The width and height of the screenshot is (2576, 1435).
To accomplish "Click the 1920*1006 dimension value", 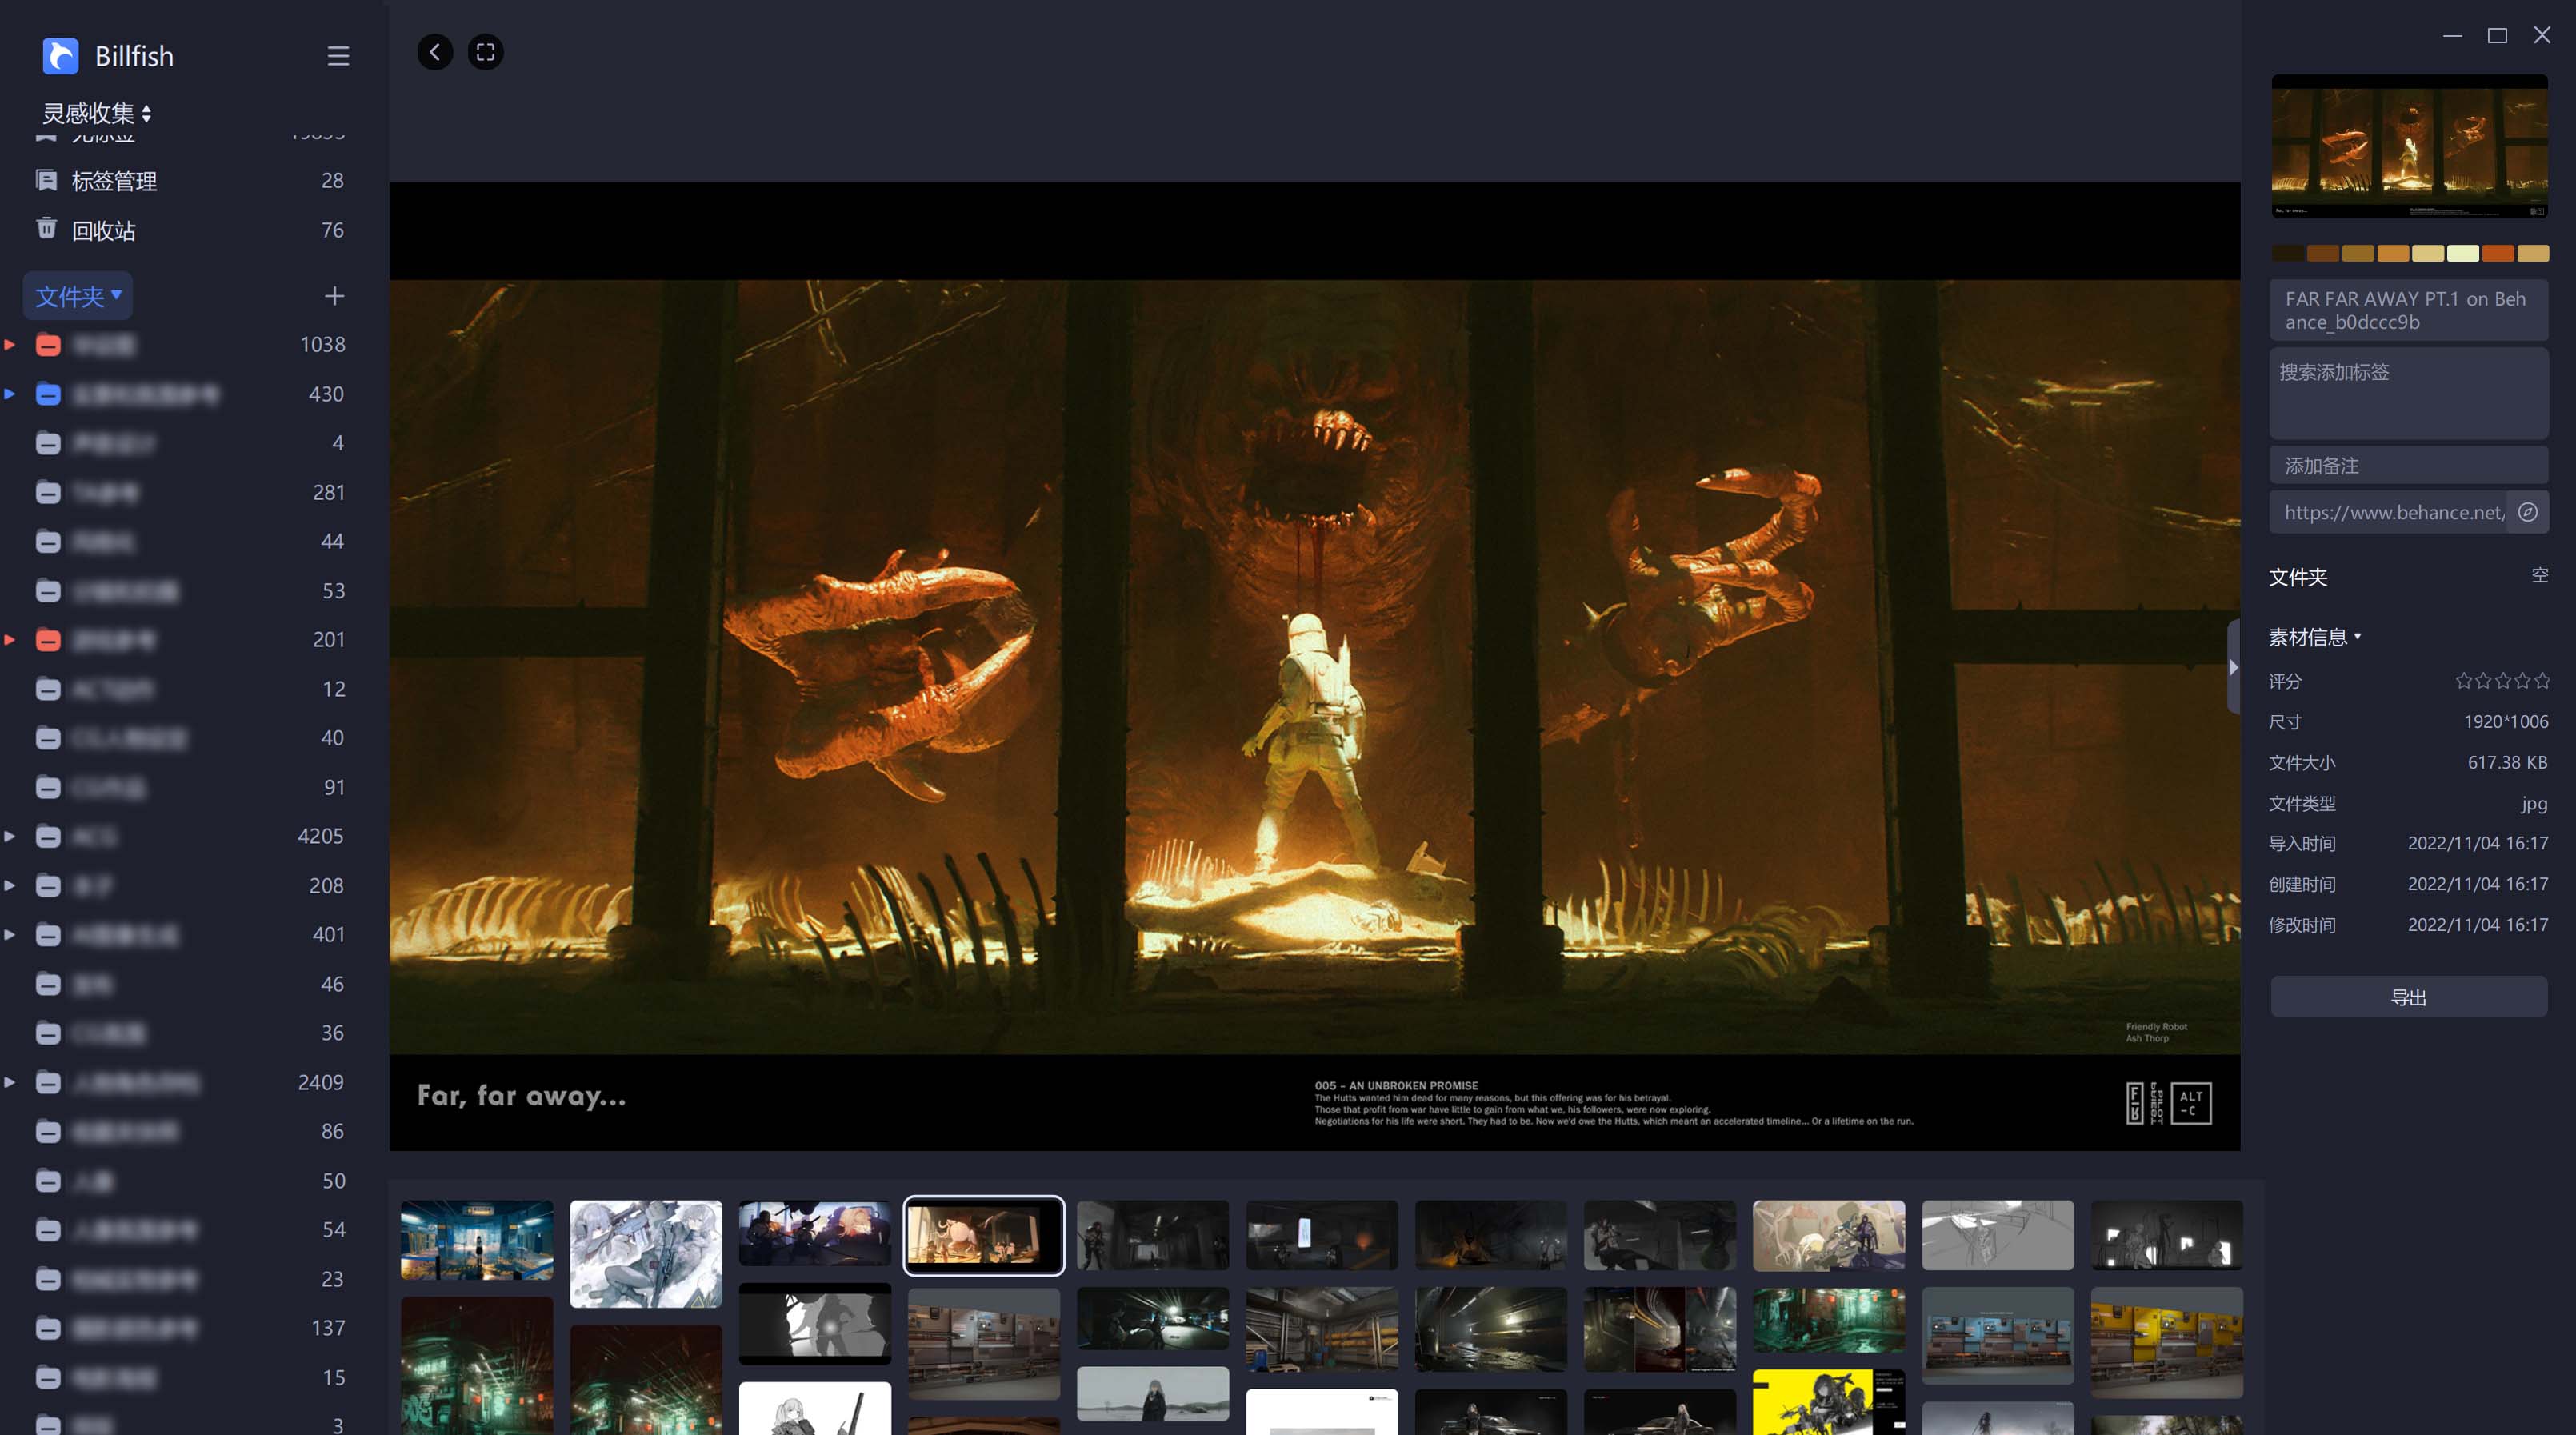I will [x=2505, y=722].
